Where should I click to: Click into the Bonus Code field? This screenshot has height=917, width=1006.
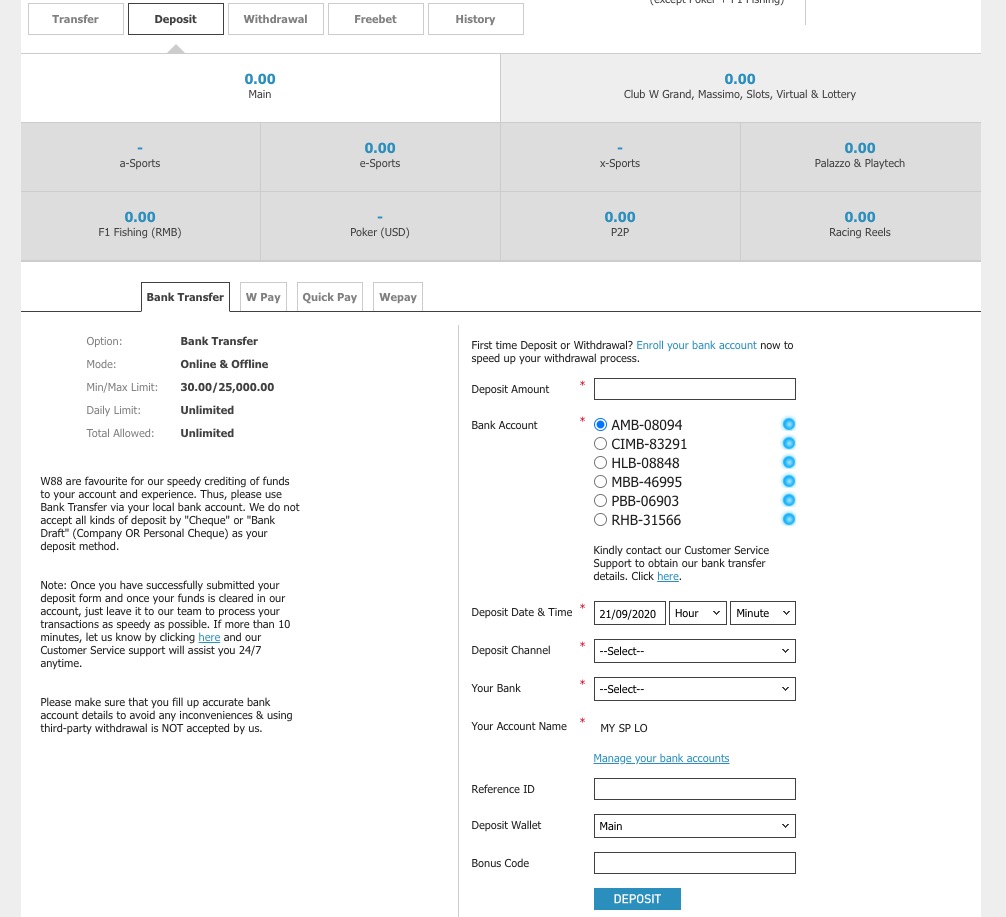[x=695, y=863]
